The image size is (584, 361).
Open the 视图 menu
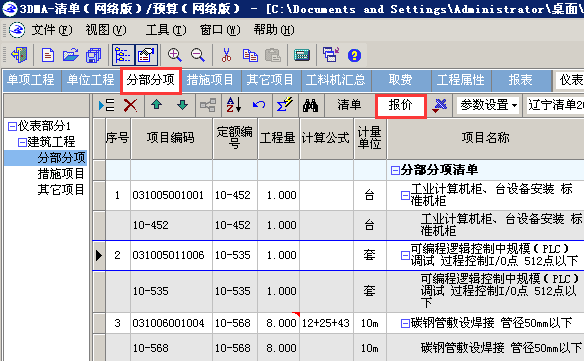tap(106, 30)
